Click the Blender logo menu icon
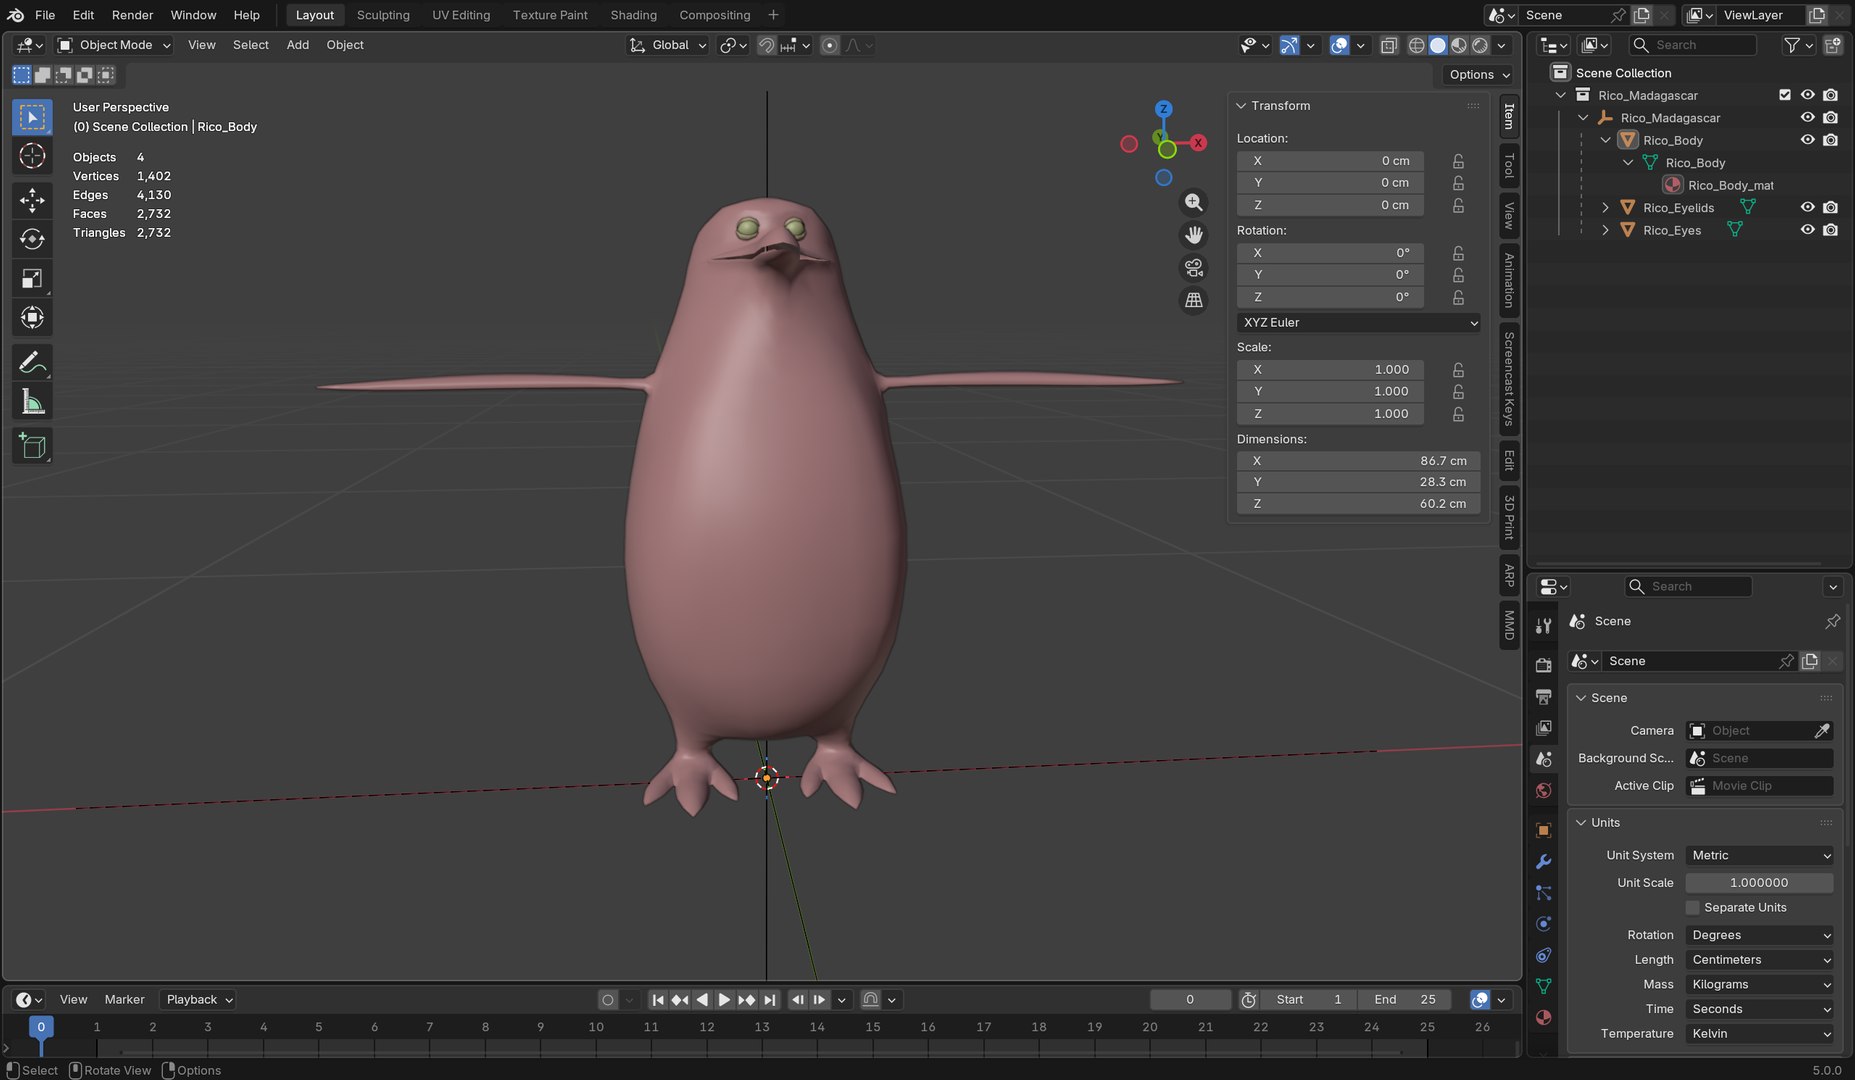Image resolution: width=1855 pixels, height=1080 pixels. coord(15,15)
